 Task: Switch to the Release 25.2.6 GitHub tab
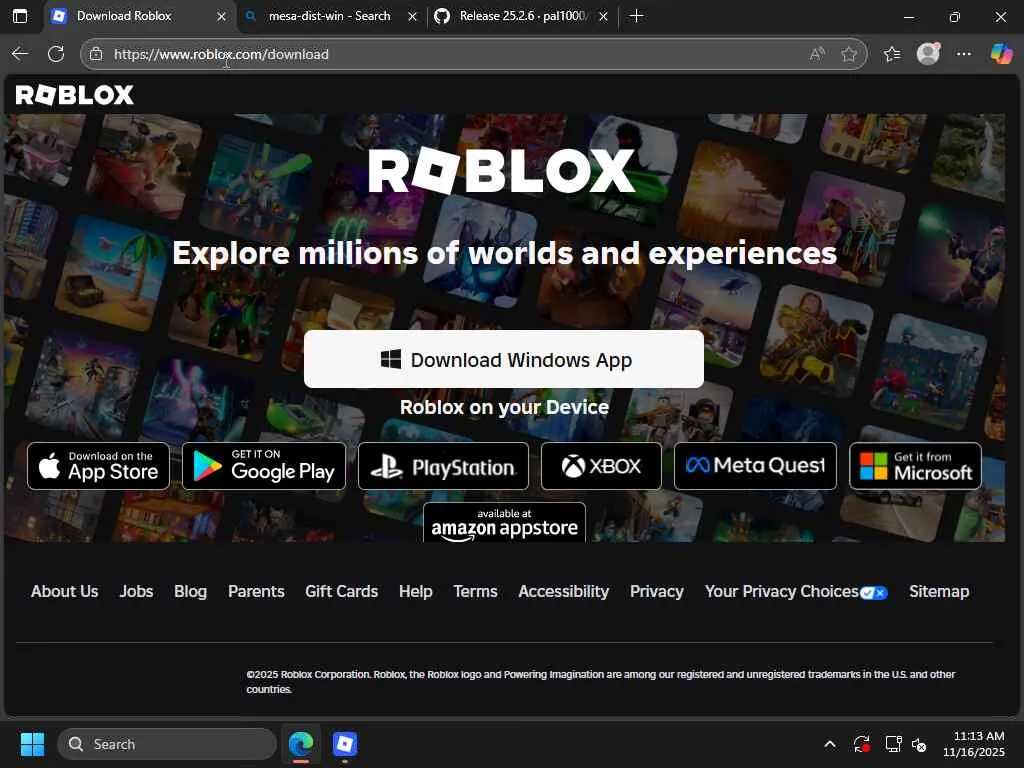tap(521, 16)
